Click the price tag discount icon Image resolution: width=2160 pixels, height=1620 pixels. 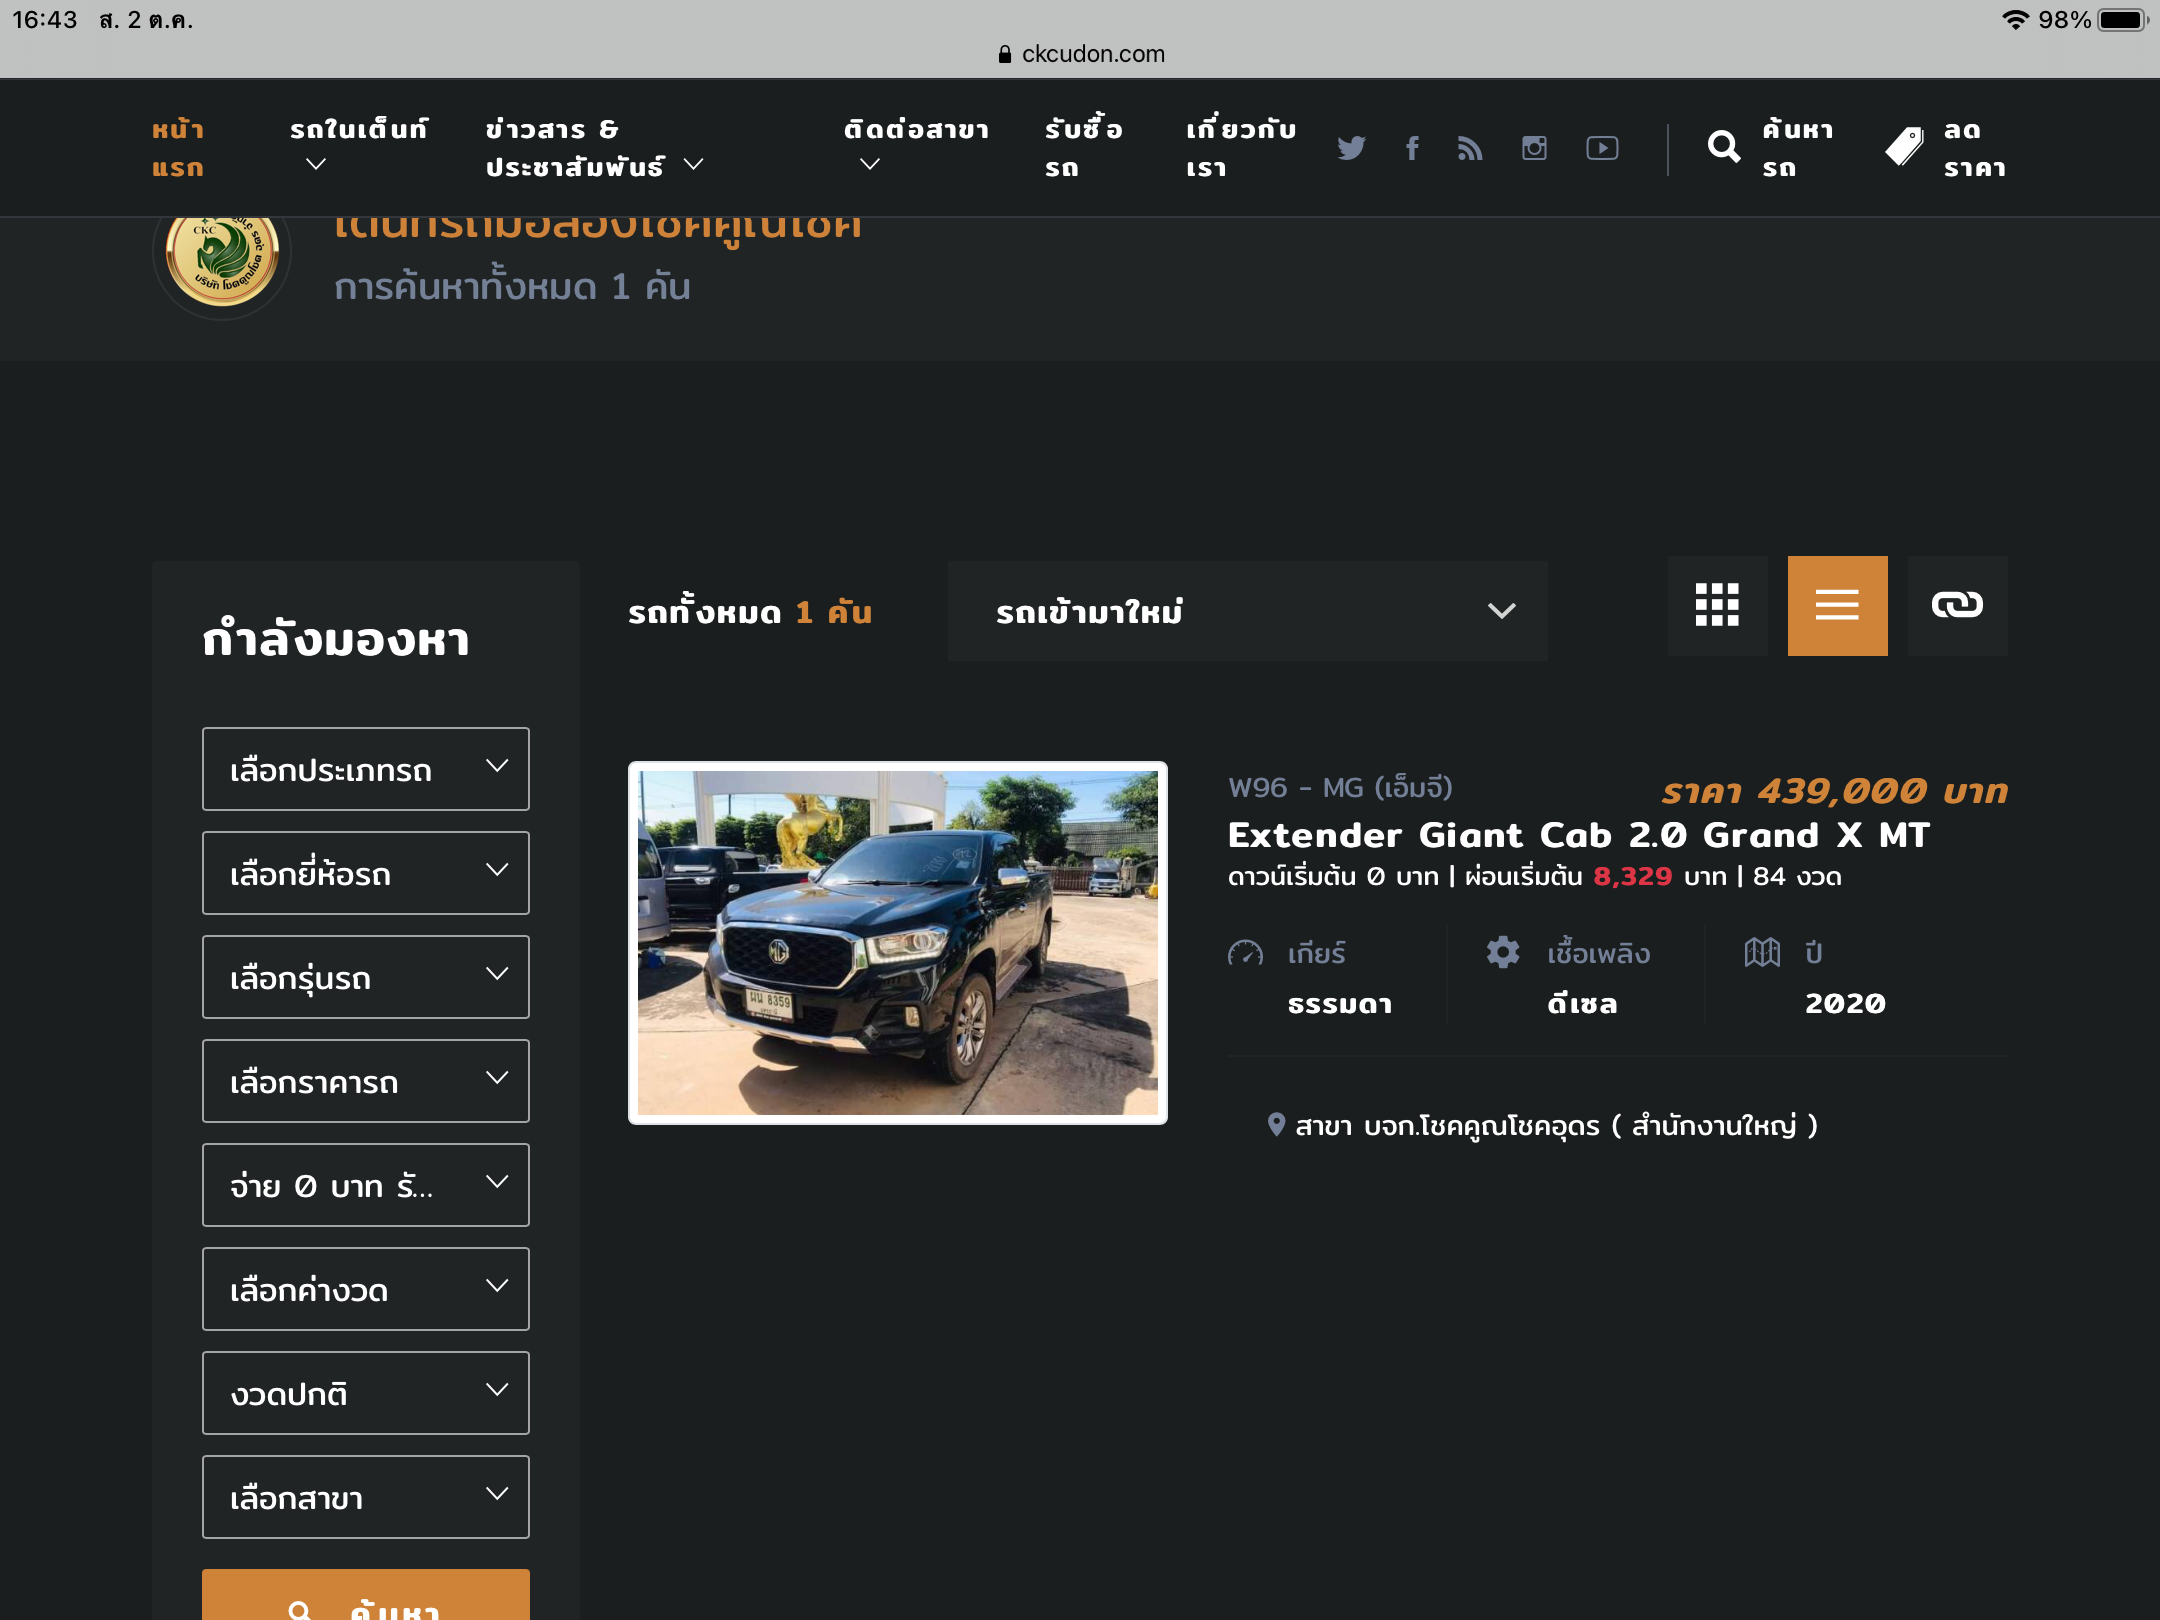pos(1904,148)
